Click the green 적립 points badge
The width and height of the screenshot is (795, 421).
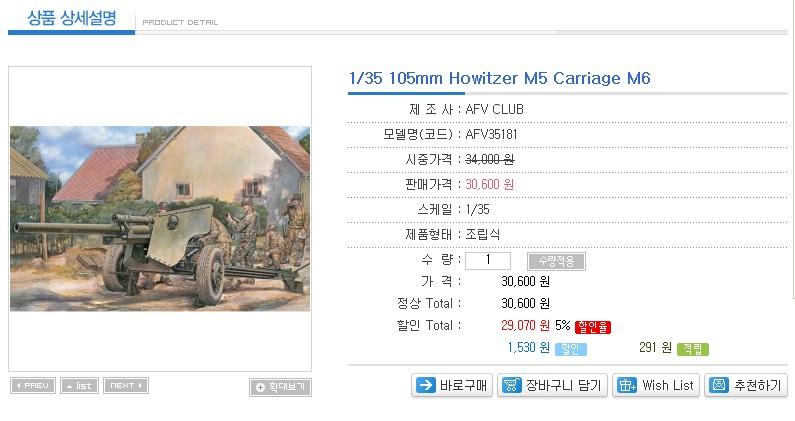(x=693, y=349)
